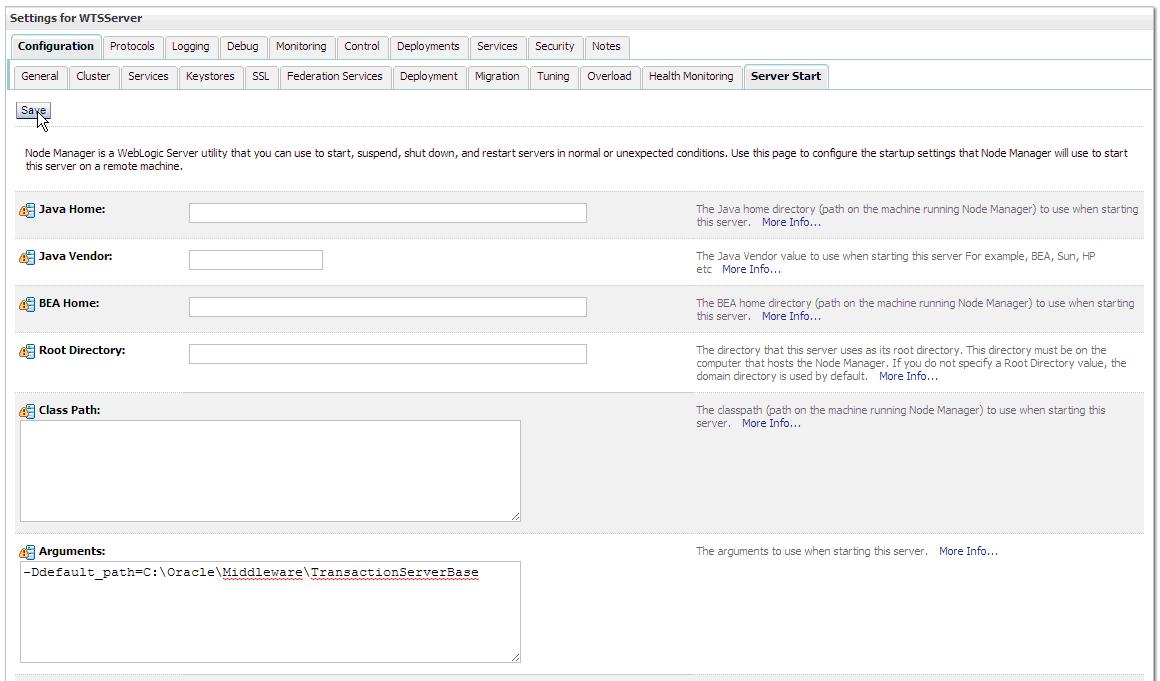Image resolution: width=1160 pixels, height=681 pixels.
Task: Select the Overload sub-tab
Action: (x=610, y=77)
